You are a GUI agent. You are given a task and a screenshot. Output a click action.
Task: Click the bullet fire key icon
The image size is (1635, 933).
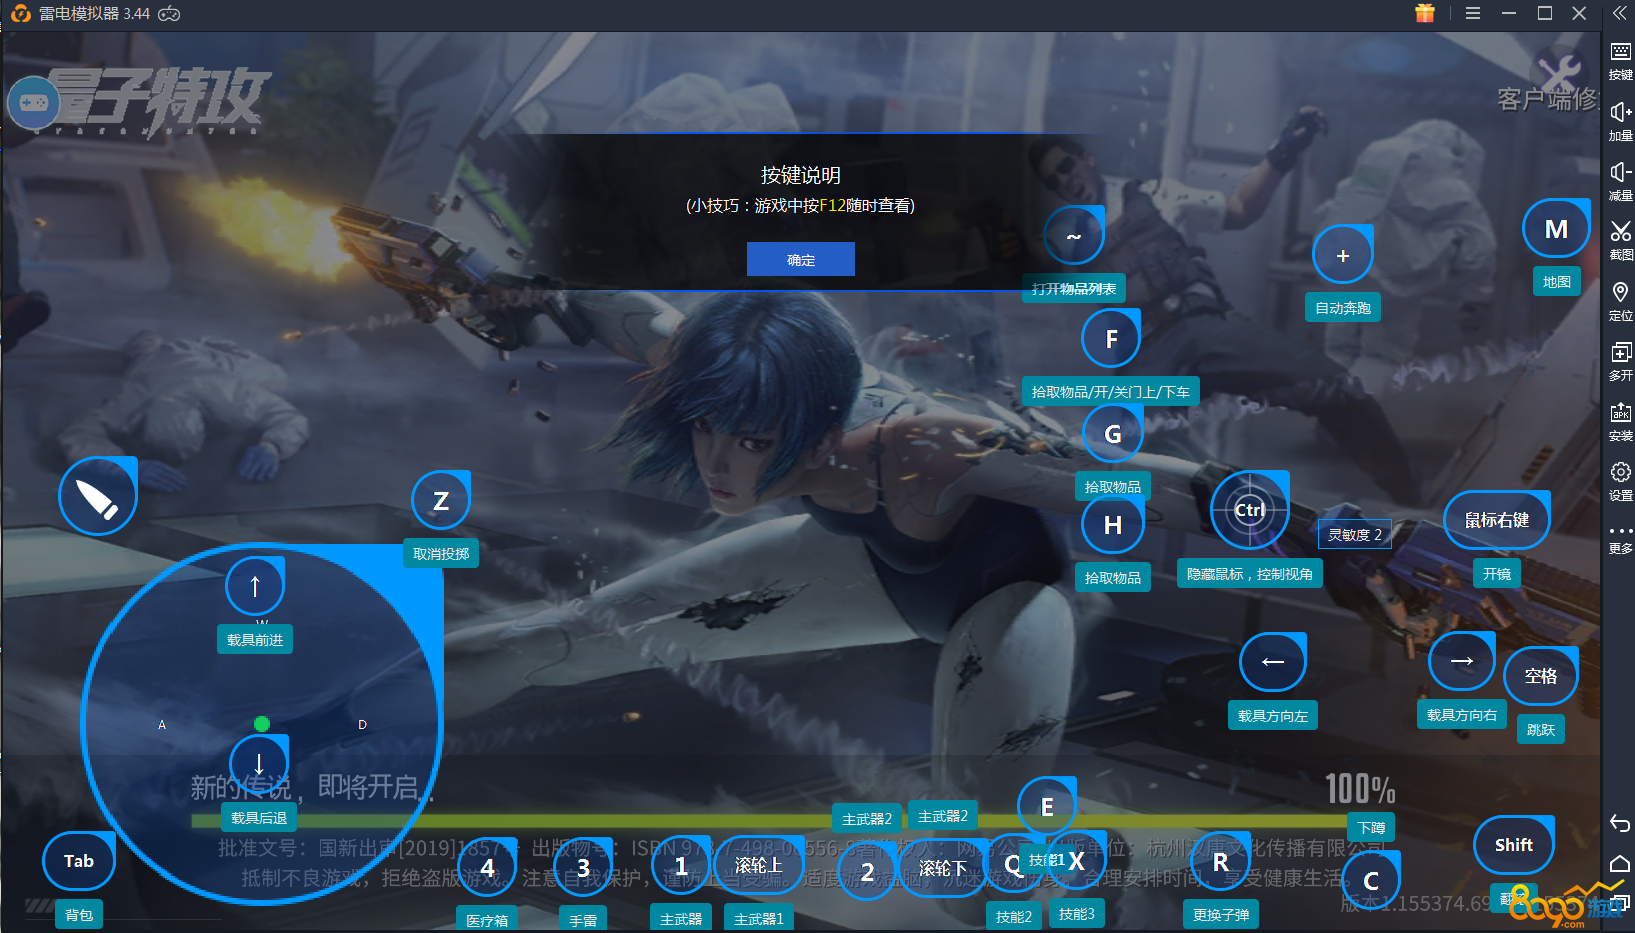click(97, 497)
